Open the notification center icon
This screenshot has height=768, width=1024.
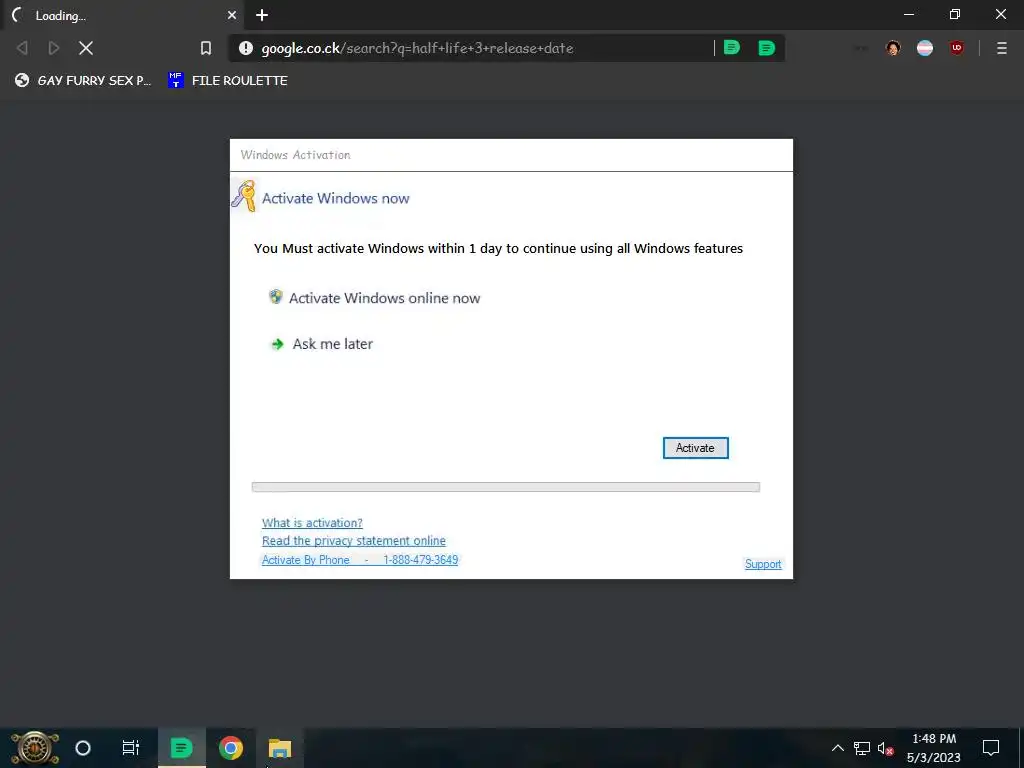click(x=991, y=748)
